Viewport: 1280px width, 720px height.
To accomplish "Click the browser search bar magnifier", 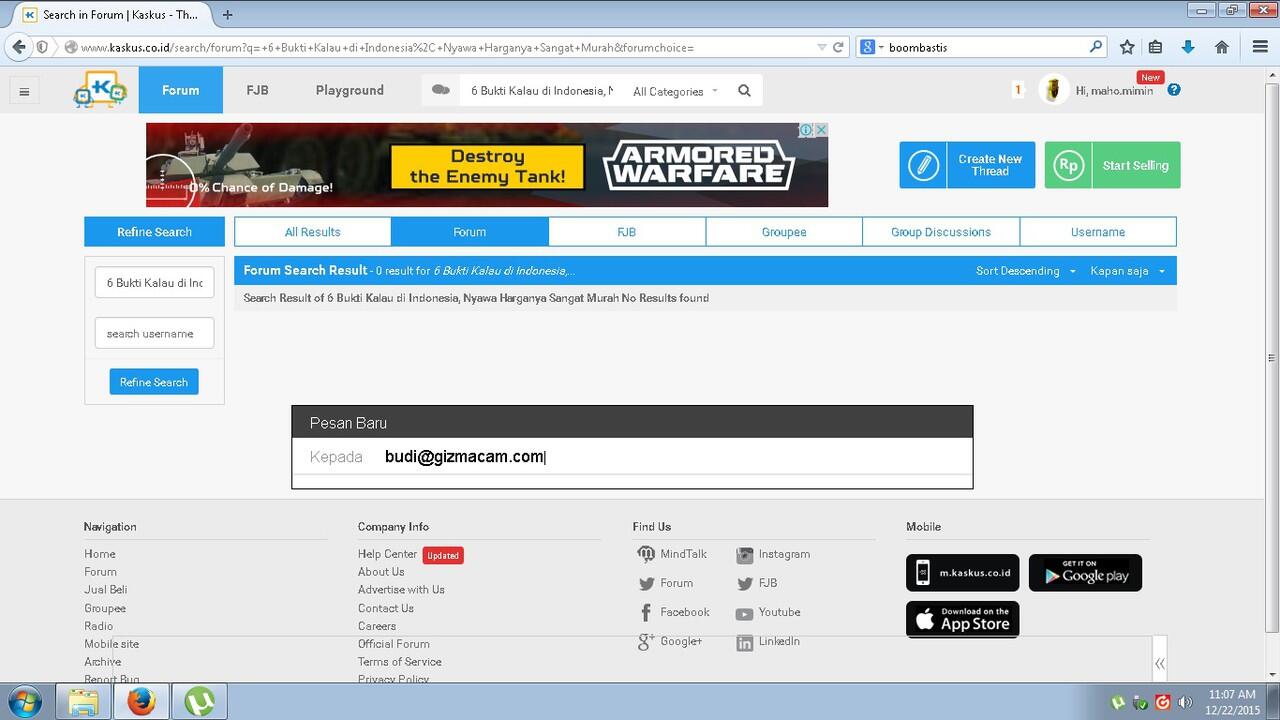I will click(1096, 46).
